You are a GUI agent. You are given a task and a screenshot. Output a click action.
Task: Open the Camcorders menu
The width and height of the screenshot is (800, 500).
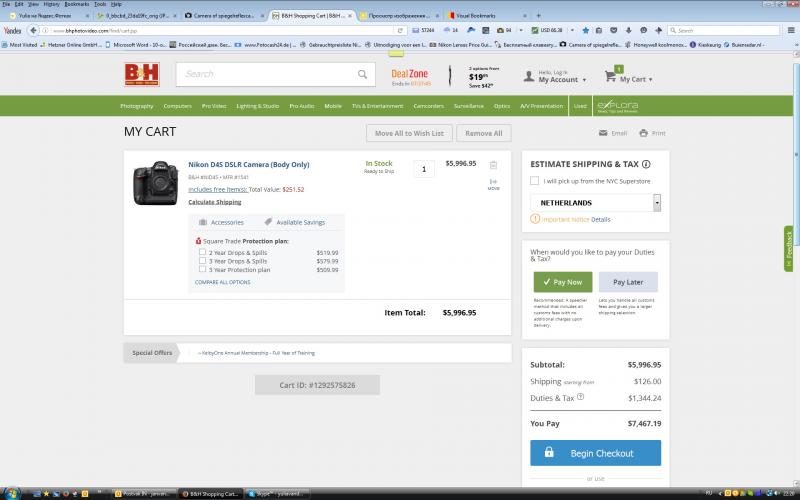429,106
